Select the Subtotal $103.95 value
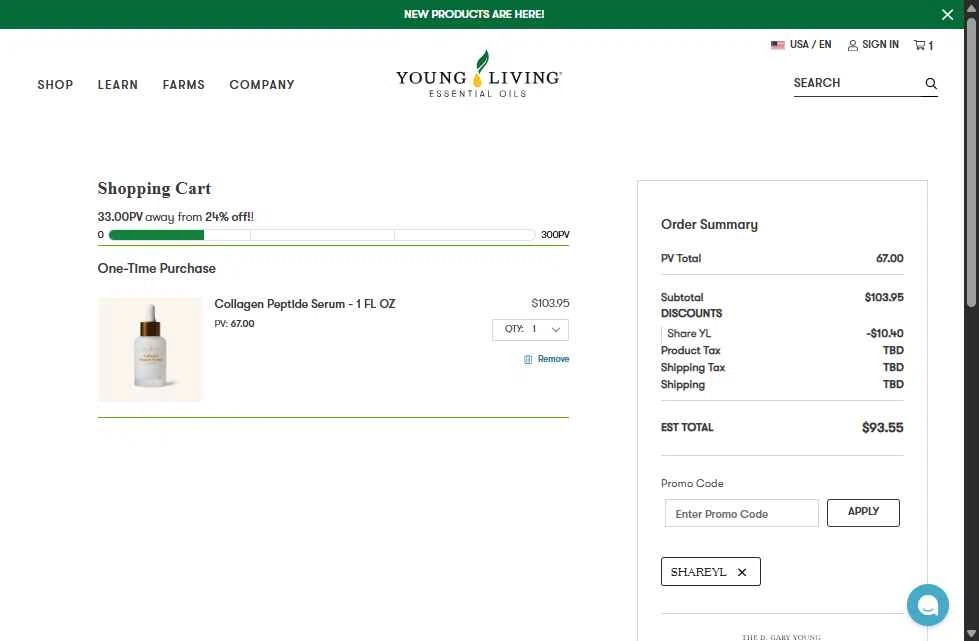Viewport: 979px width, 641px height. point(883,297)
